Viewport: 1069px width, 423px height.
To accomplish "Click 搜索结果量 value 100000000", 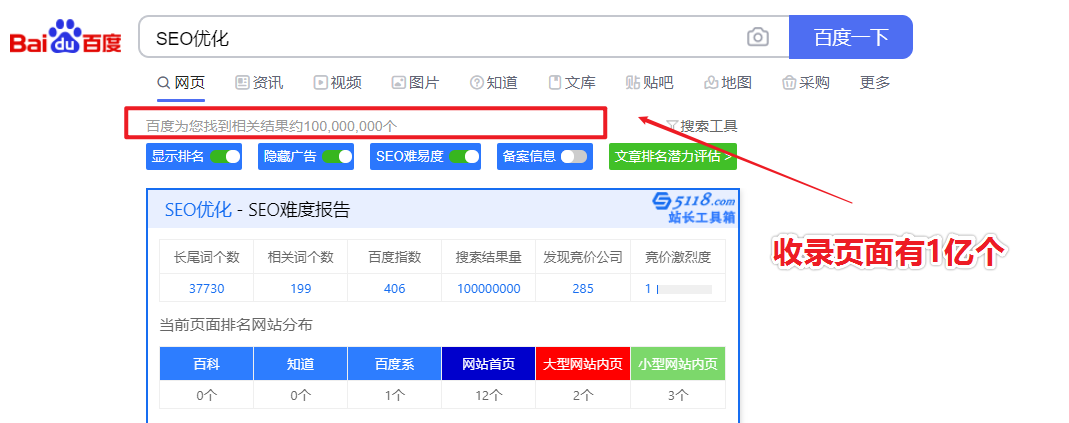I will pyautogui.click(x=489, y=289).
